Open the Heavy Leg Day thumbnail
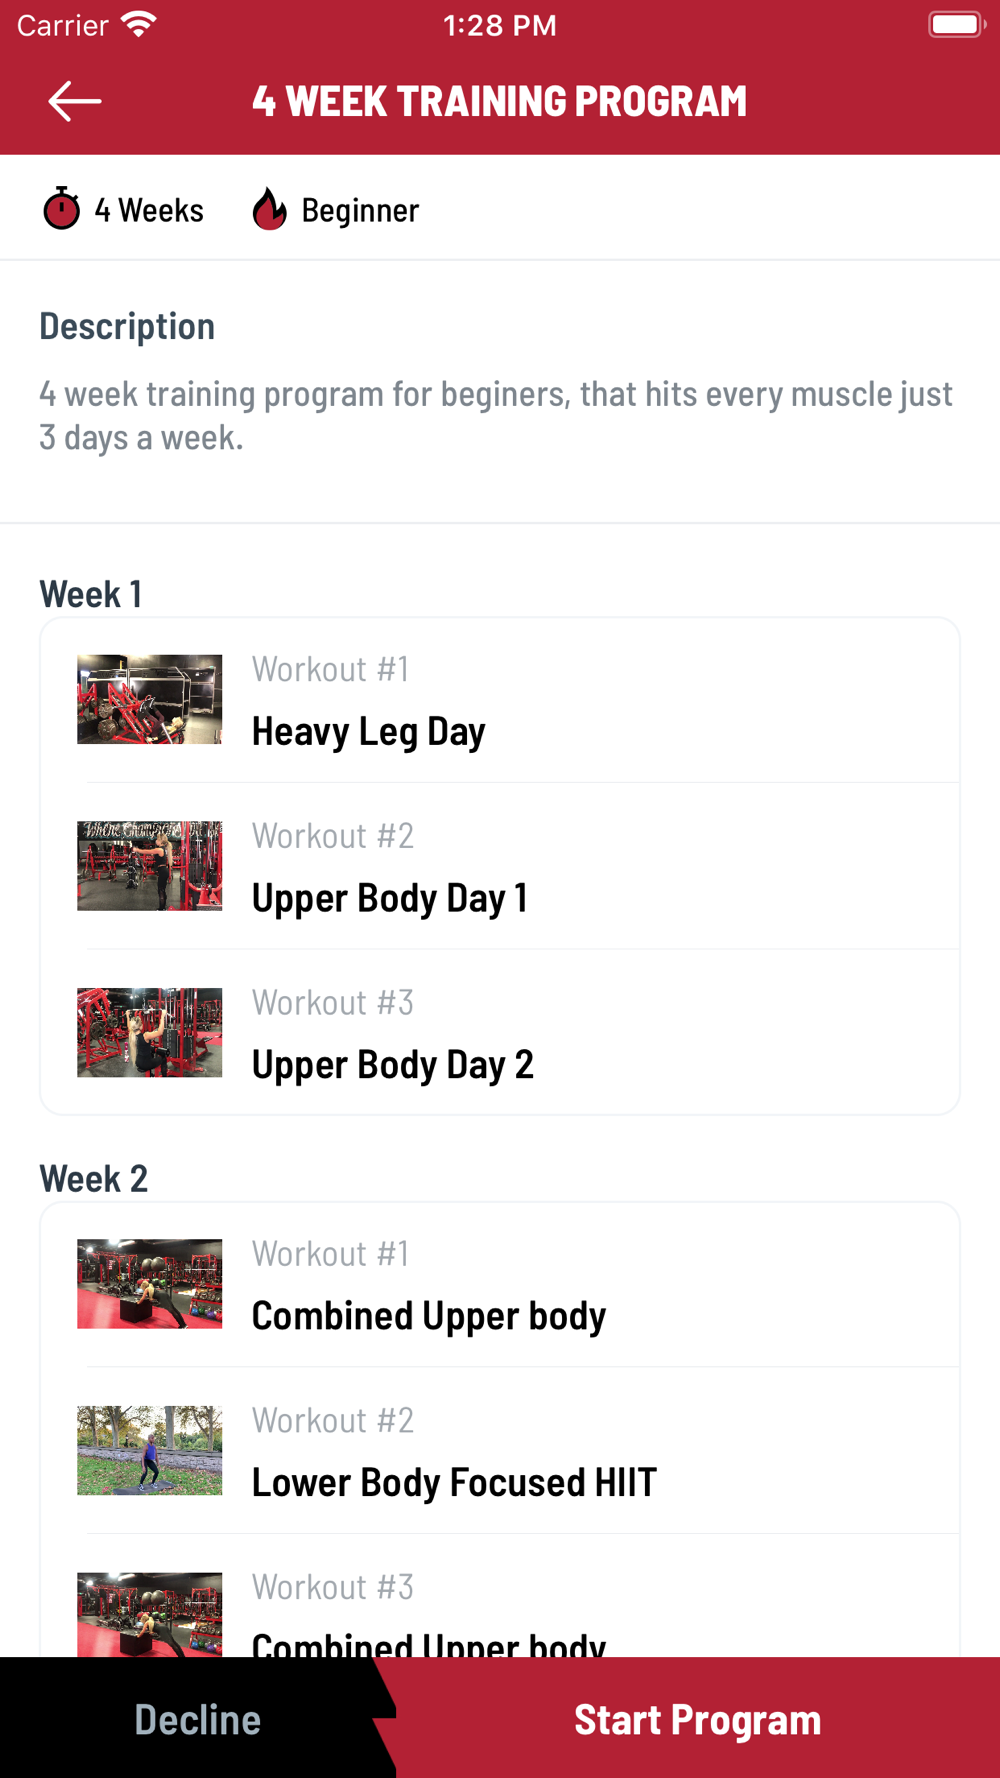 pos(150,699)
